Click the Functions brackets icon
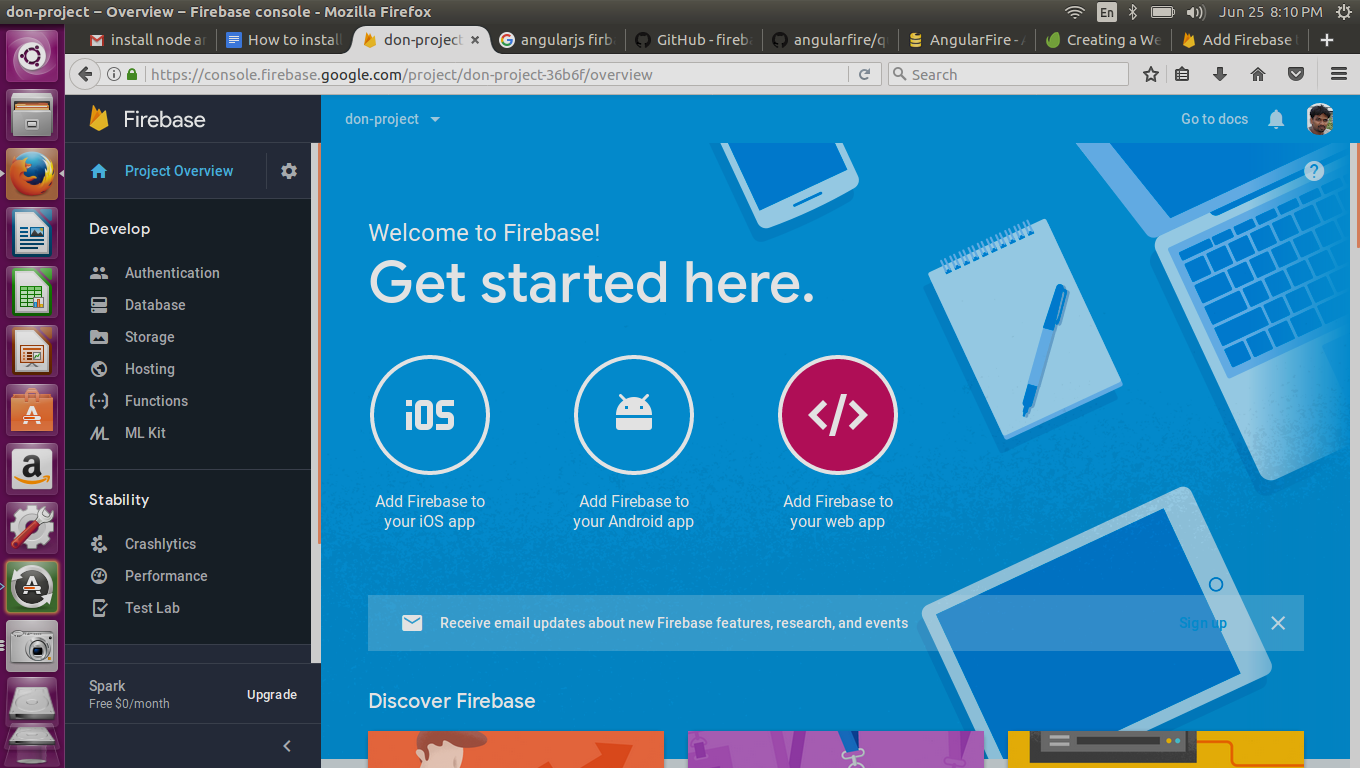Screen dimensions: 1360x768 click(x=99, y=401)
